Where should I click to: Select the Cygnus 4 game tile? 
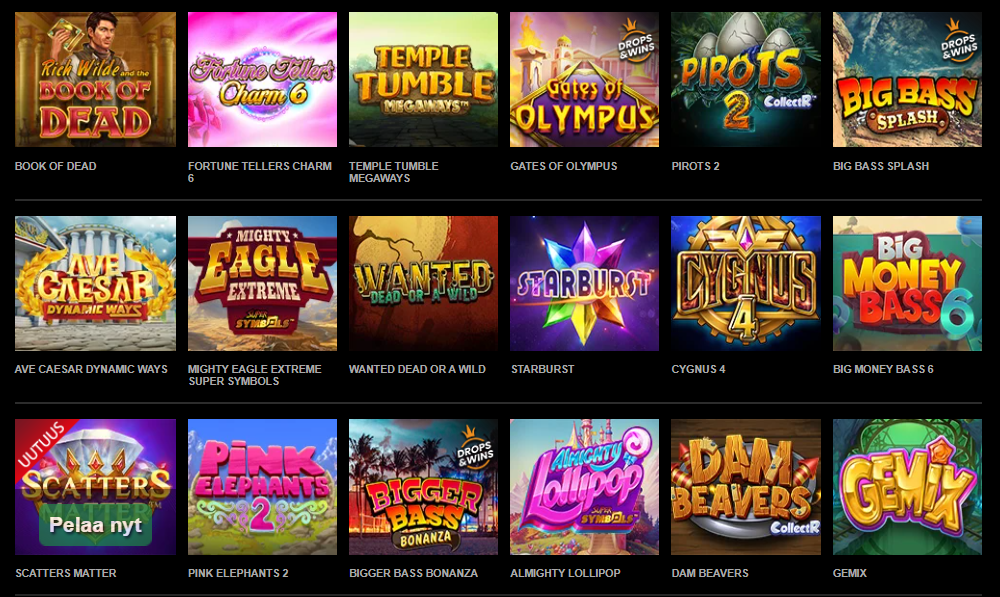(x=746, y=283)
